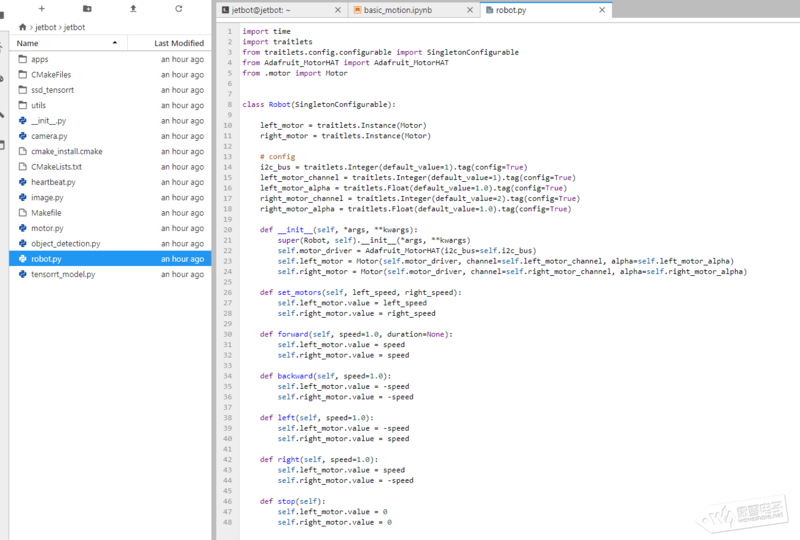
Task: Click the new launcher plus icon
Action: click(x=42, y=9)
